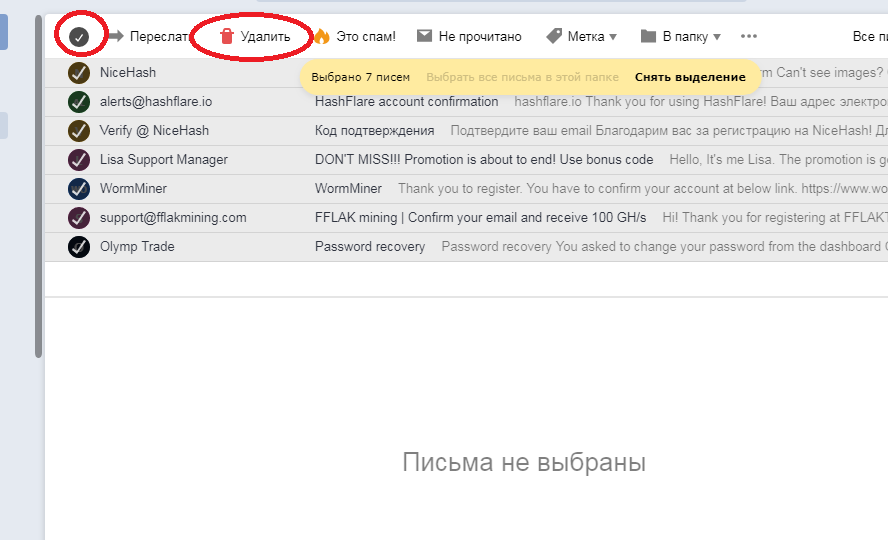Viewport: 888px width, 540px height.
Task: Click Удалить to delete selected emails
Action: coord(265,37)
